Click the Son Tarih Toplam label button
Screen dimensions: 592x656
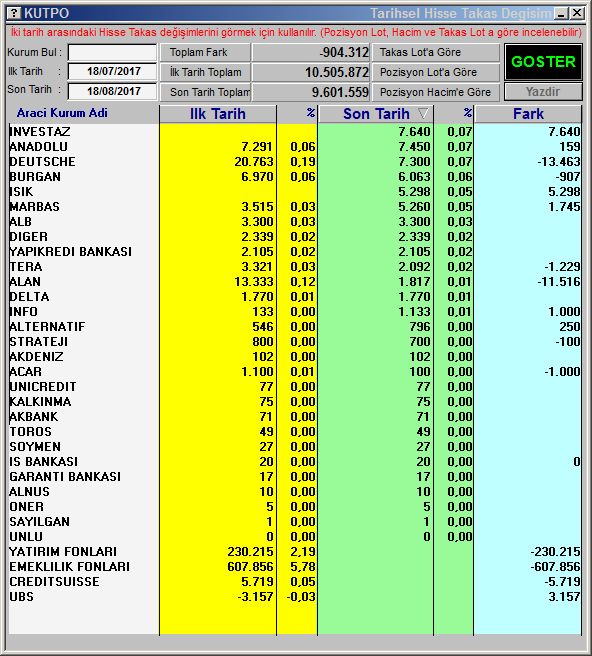(205, 92)
